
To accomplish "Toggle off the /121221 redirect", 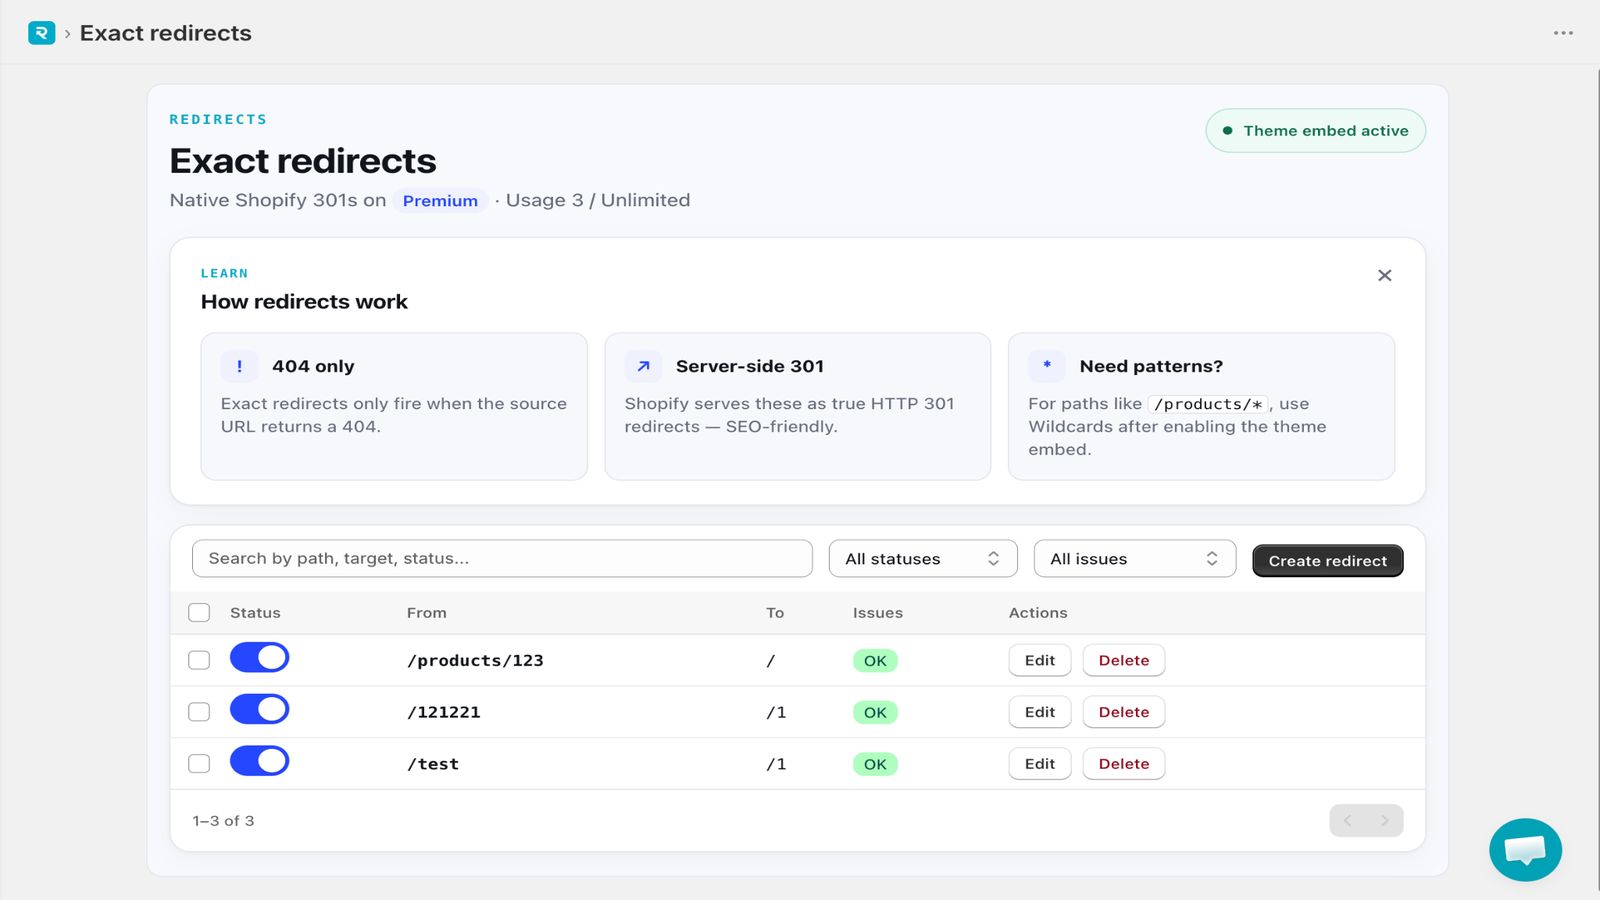I will point(259,710).
